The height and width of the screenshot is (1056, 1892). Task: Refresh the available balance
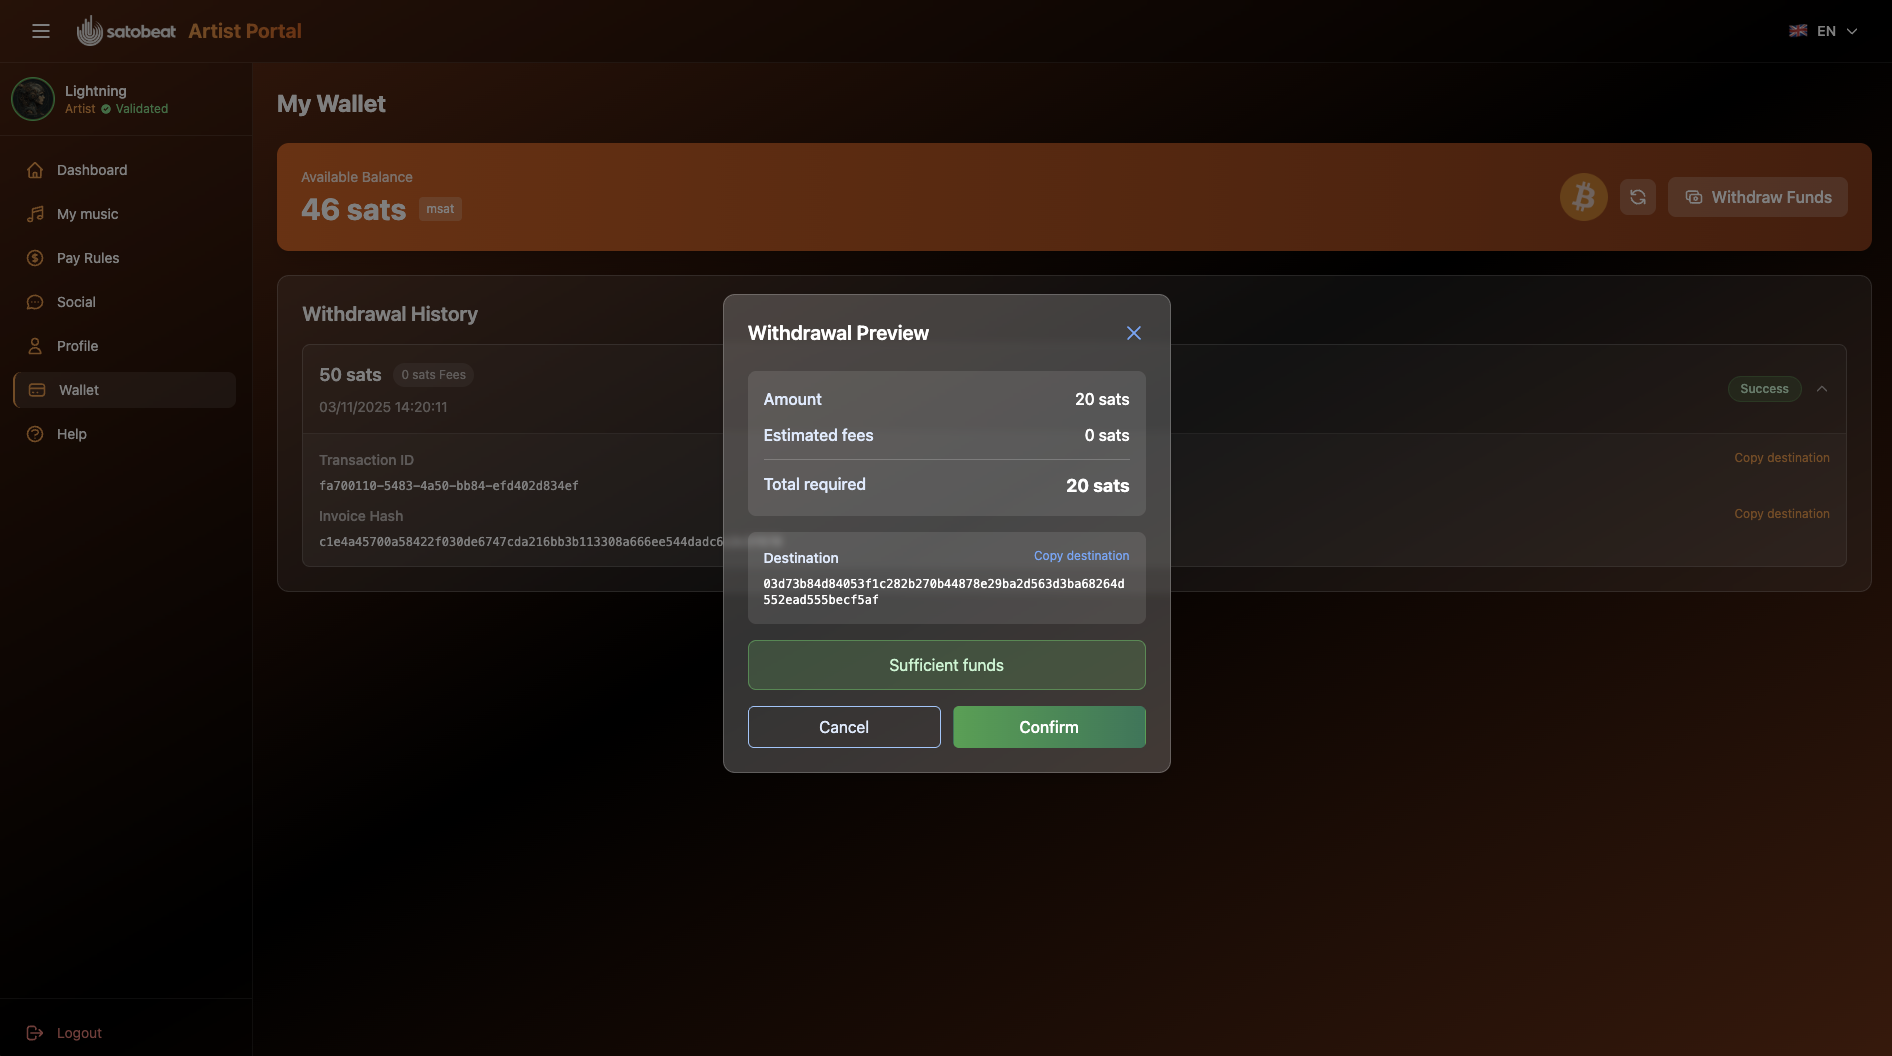[1637, 197]
